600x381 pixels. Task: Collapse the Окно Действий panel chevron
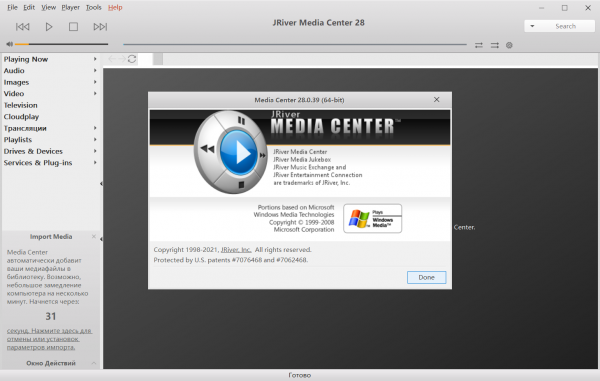click(94, 363)
